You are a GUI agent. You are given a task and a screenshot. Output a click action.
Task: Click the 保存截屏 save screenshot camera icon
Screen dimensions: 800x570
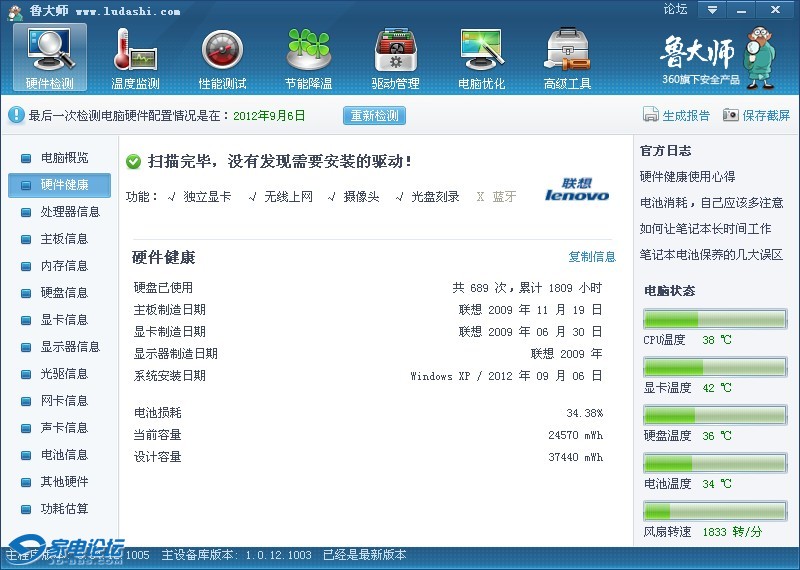pyautogui.click(x=731, y=115)
